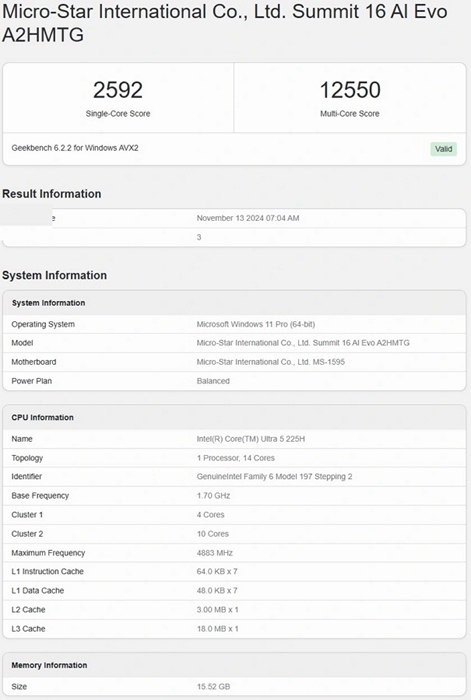Click the memory Size label

coord(19,687)
